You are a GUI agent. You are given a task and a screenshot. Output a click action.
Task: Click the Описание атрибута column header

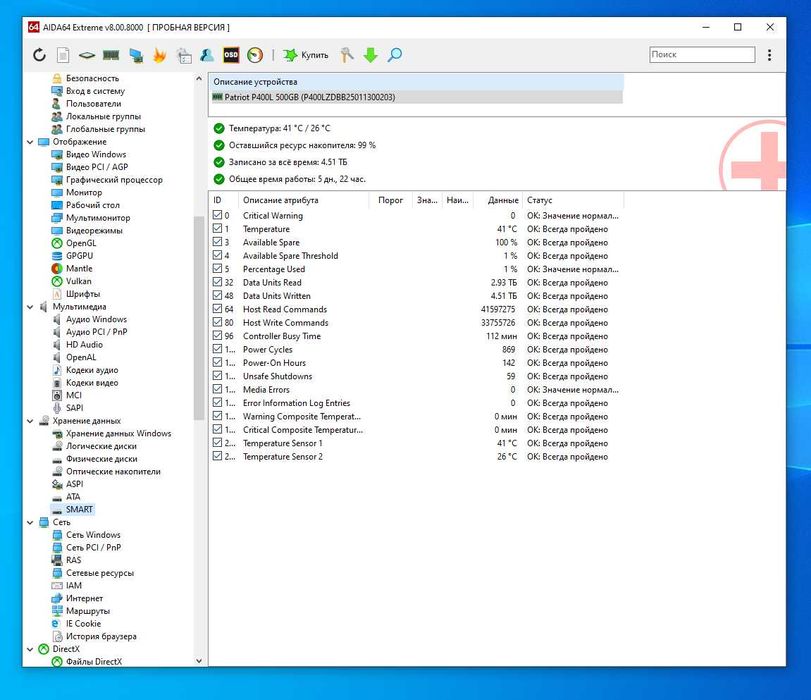(x=304, y=200)
